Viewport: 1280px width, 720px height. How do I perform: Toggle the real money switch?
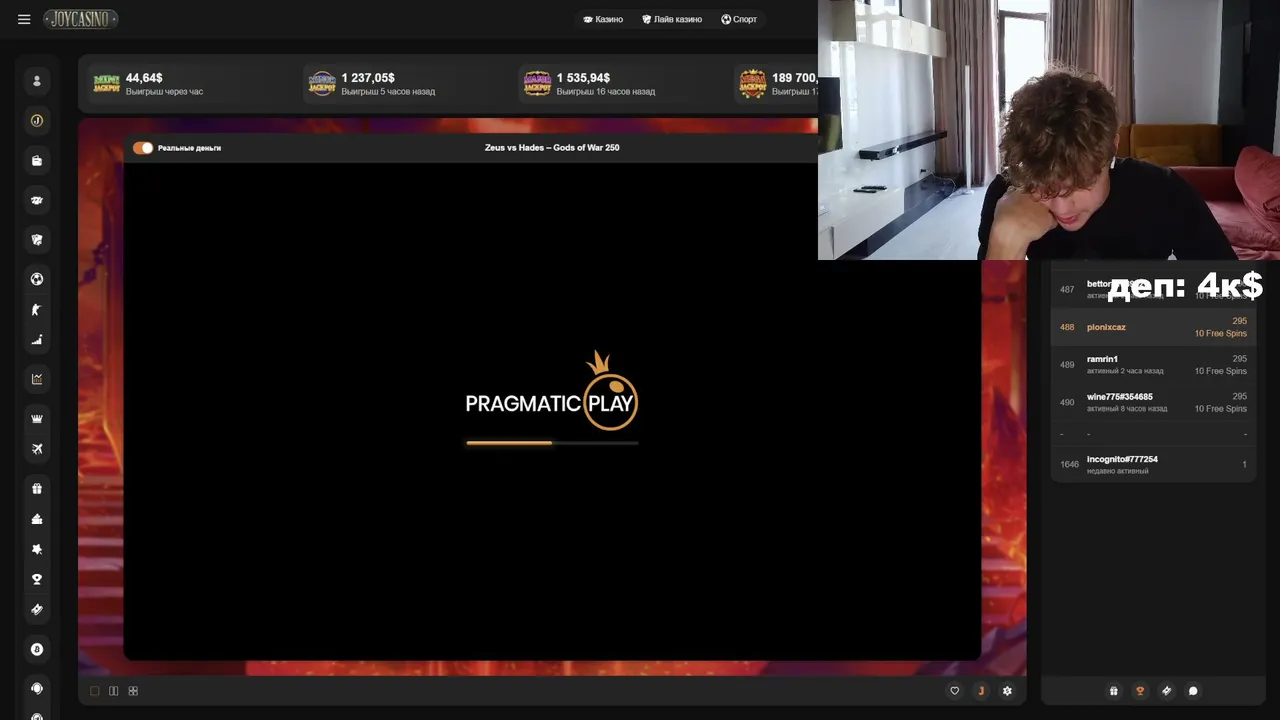[x=143, y=148]
